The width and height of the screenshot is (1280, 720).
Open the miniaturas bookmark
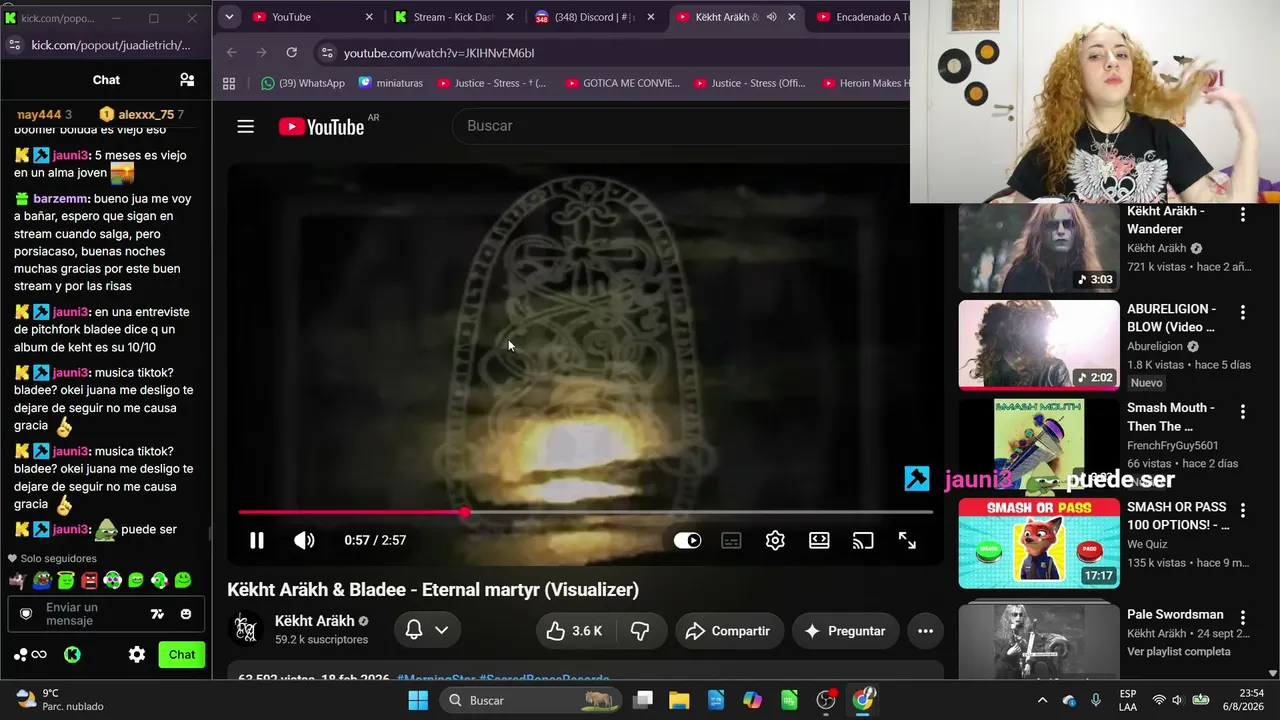click(390, 83)
